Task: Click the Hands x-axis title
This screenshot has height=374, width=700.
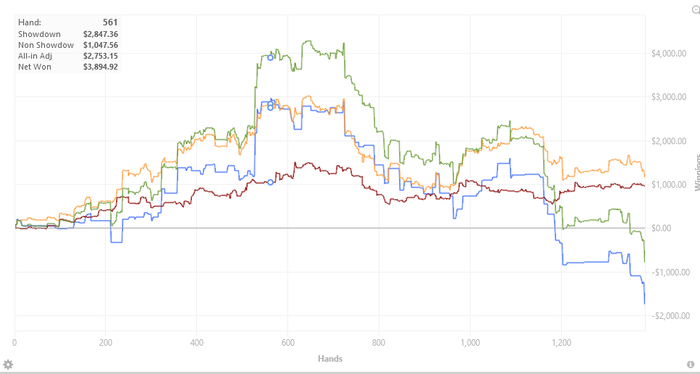Action: point(330,358)
